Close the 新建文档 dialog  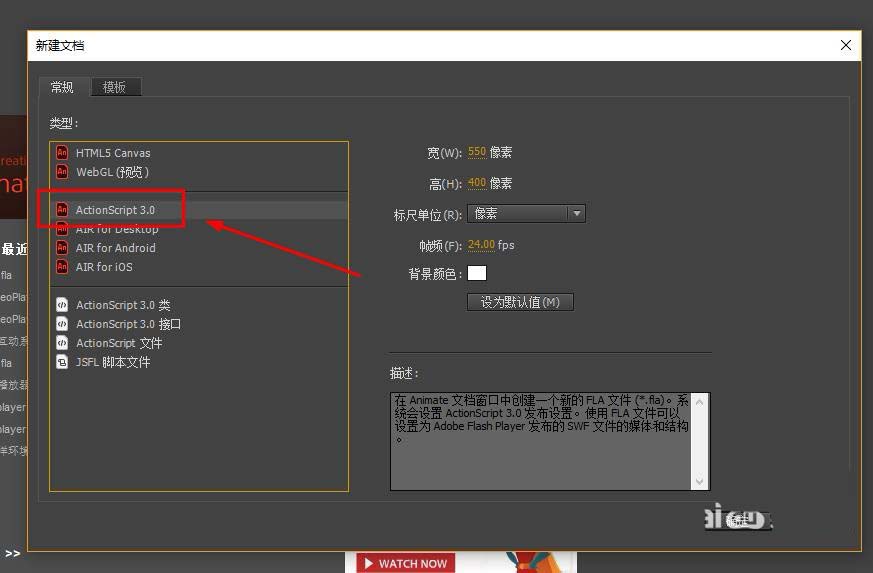click(845, 46)
